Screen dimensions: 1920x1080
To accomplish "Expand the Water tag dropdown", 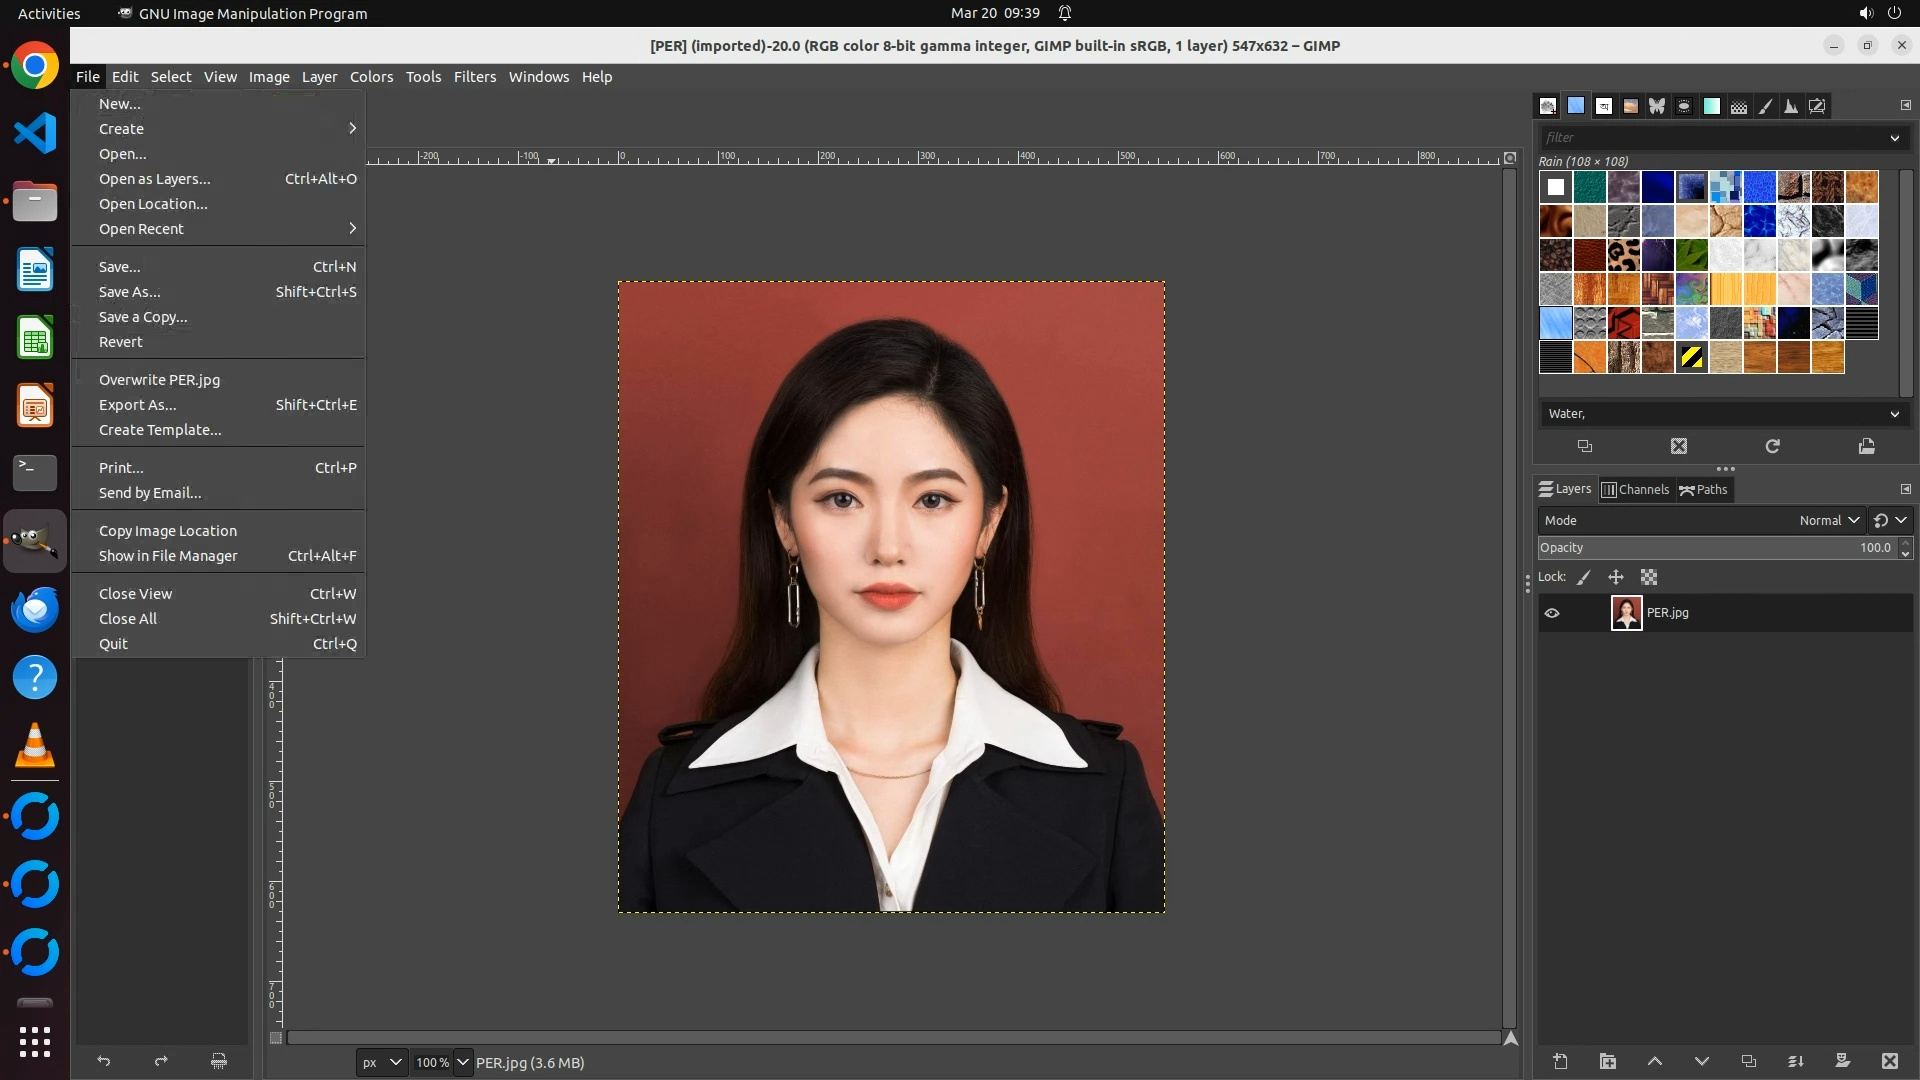I will pyautogui.click(x=1894, y=414).
